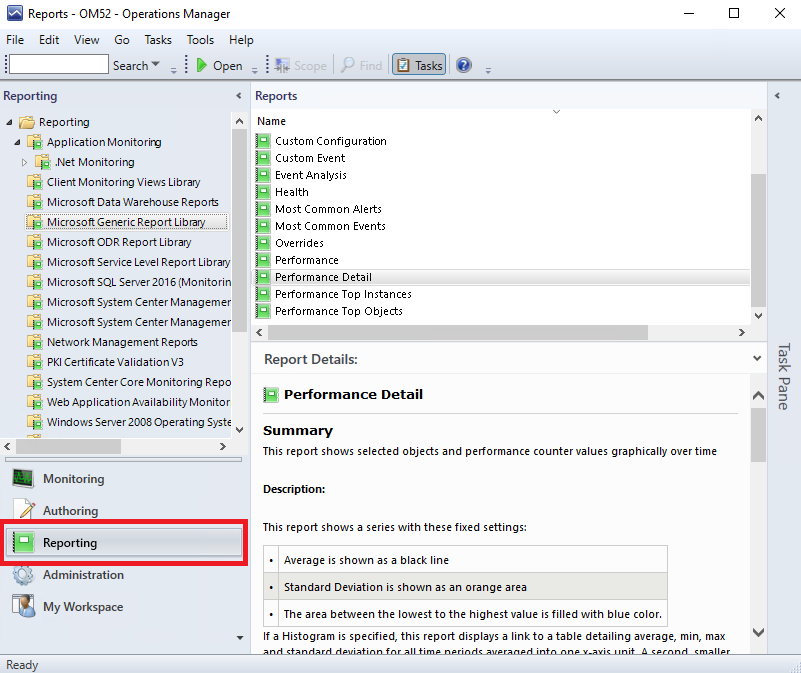Click the Overrides report icon
801x673 pixels.
(263, 243)
